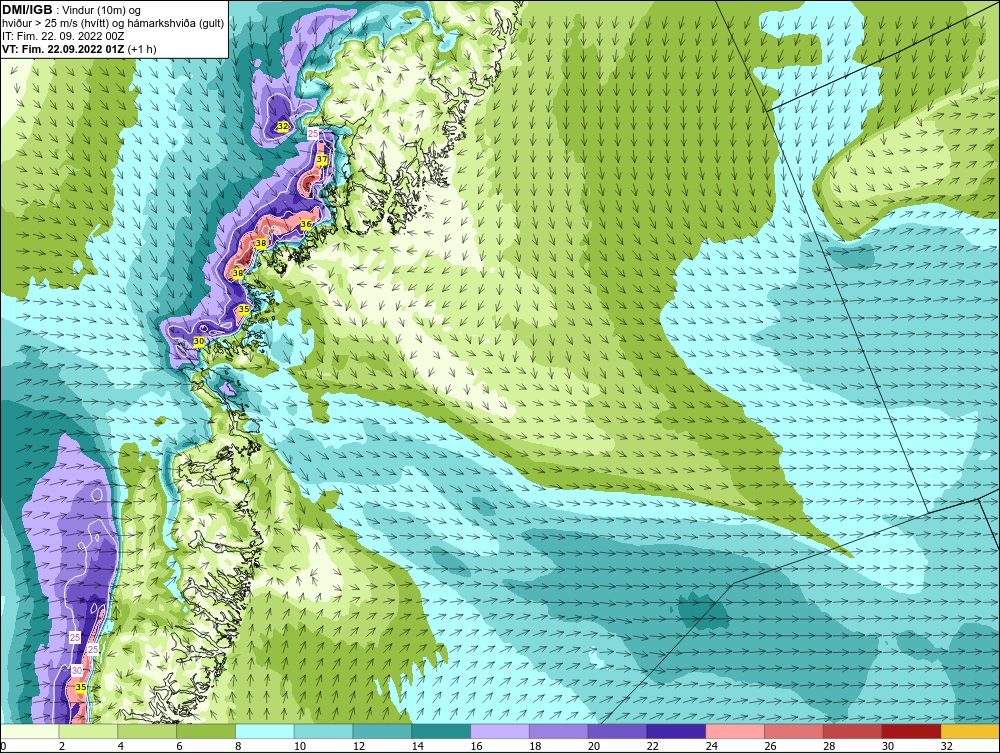The image size is (1000, 753).
Task: Click the legend scale number 8
Action: click(238, 746)
